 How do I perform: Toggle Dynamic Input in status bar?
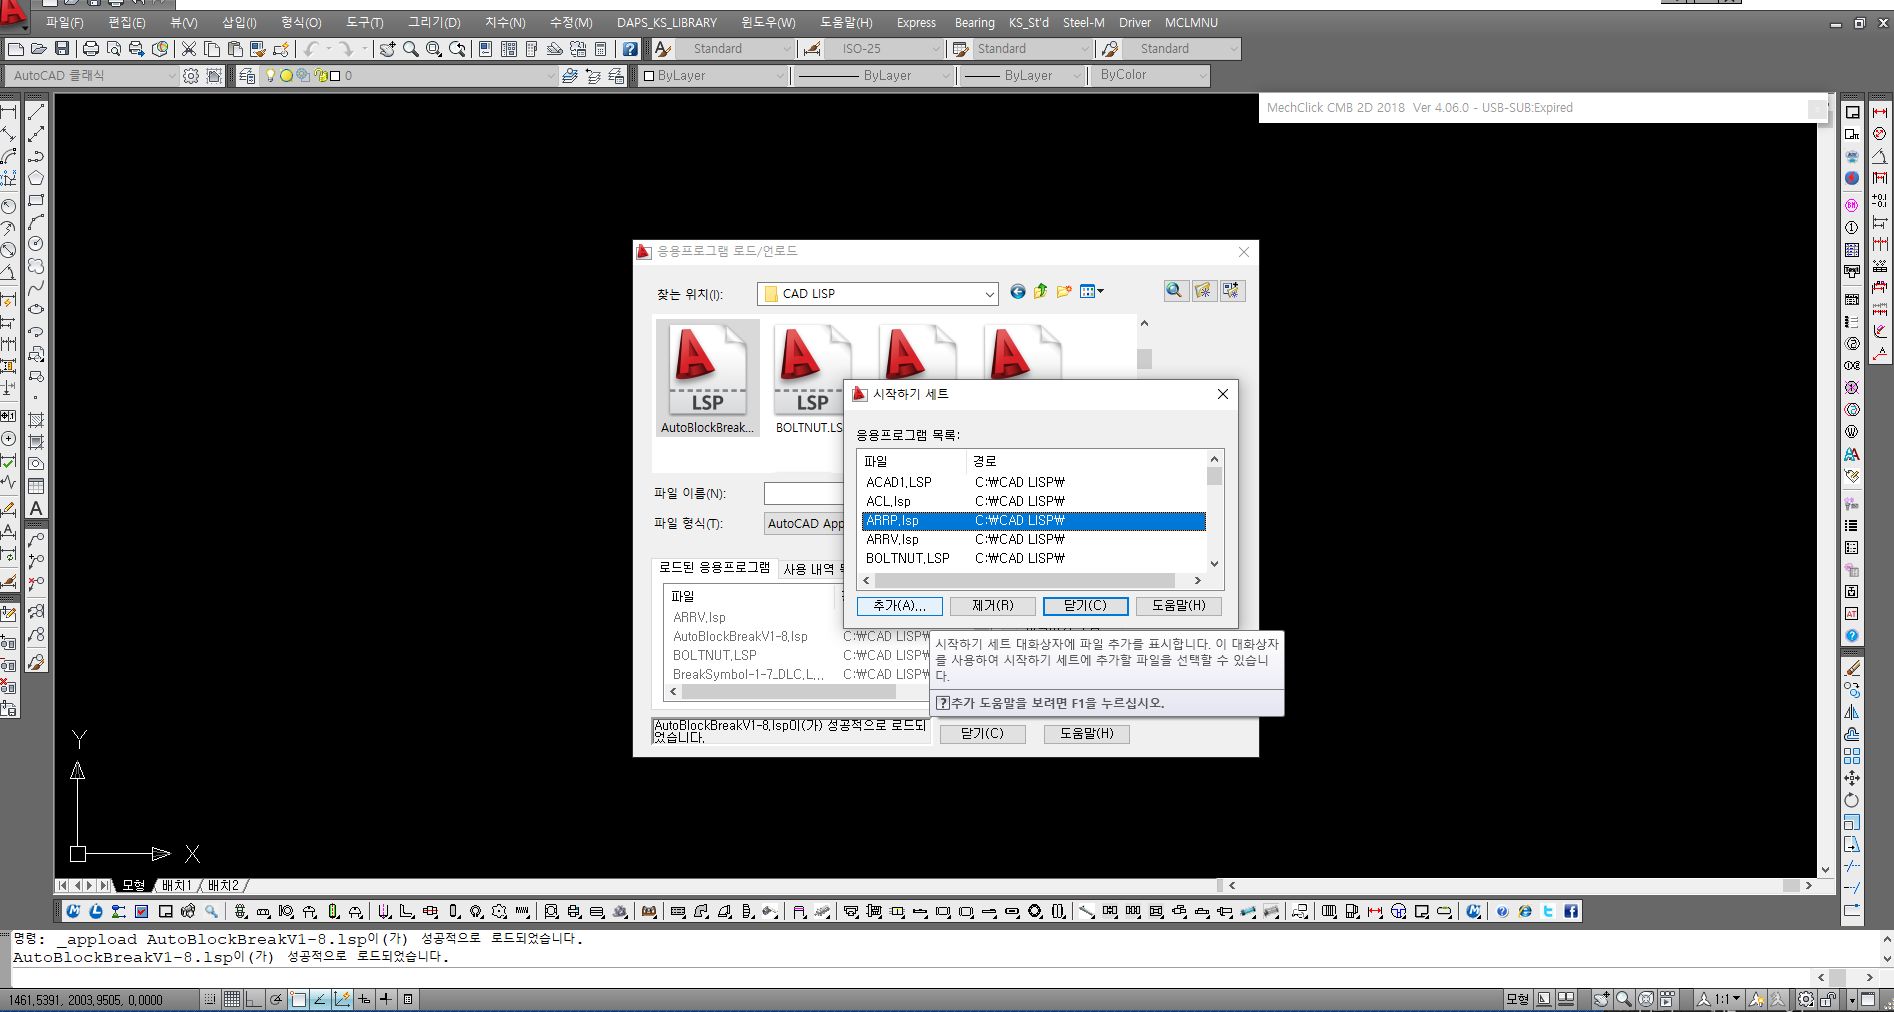(364, 999)
